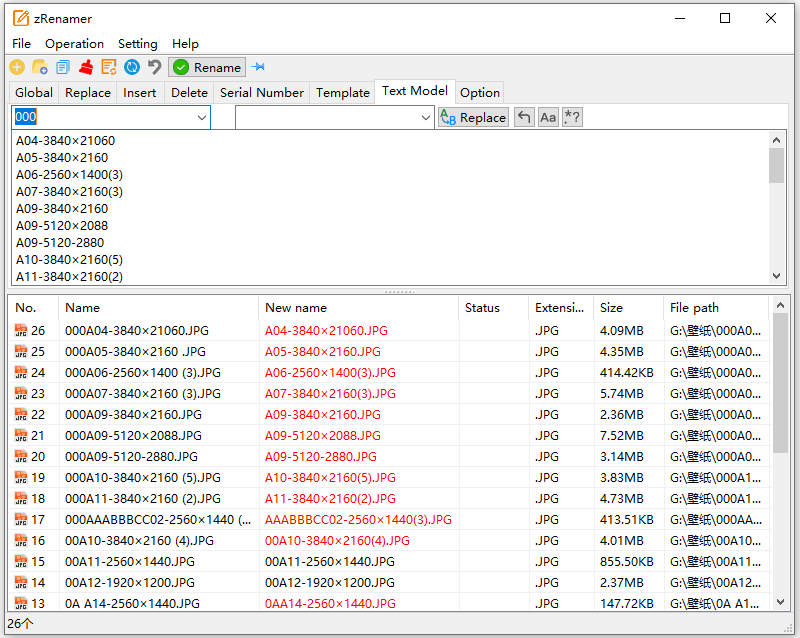The height and width of the screenshot is (638, 800).
Task: Toggle the *? wildcard option
Action: click(x=572, y=117)
